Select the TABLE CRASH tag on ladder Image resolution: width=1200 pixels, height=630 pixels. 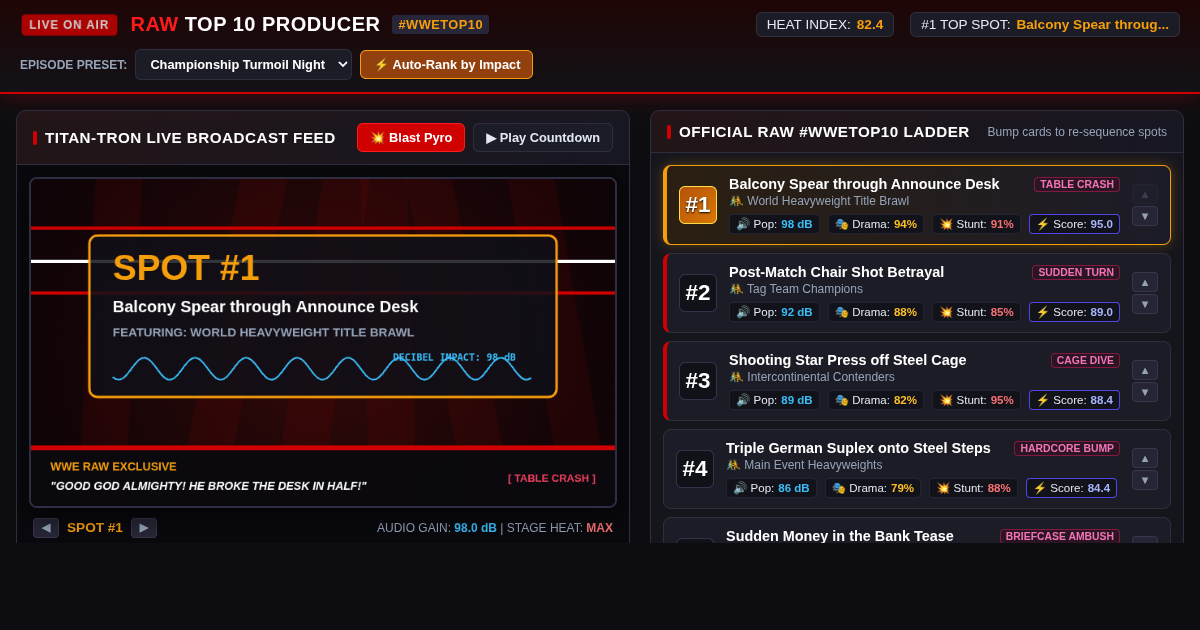point(1077,184)
